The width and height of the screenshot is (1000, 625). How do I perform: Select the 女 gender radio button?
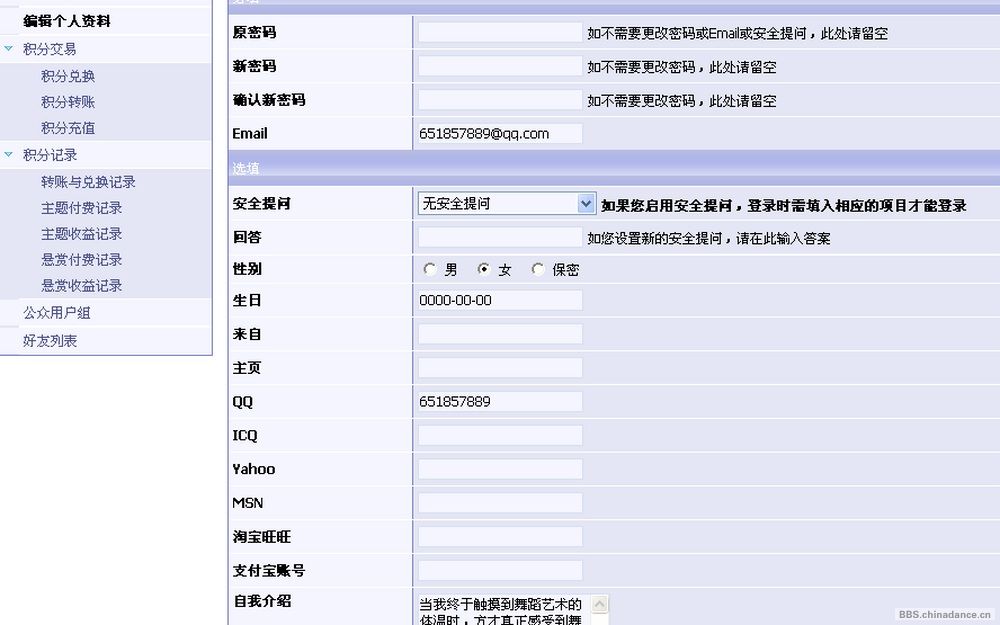[x=484, y=269]
